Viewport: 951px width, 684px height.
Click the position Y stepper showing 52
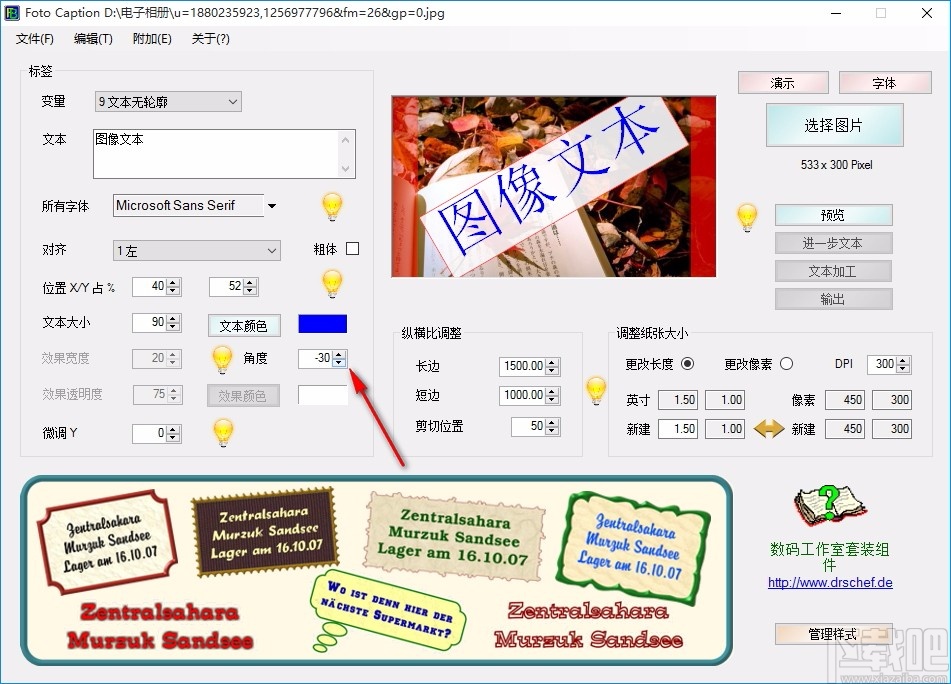coord(234,286)
